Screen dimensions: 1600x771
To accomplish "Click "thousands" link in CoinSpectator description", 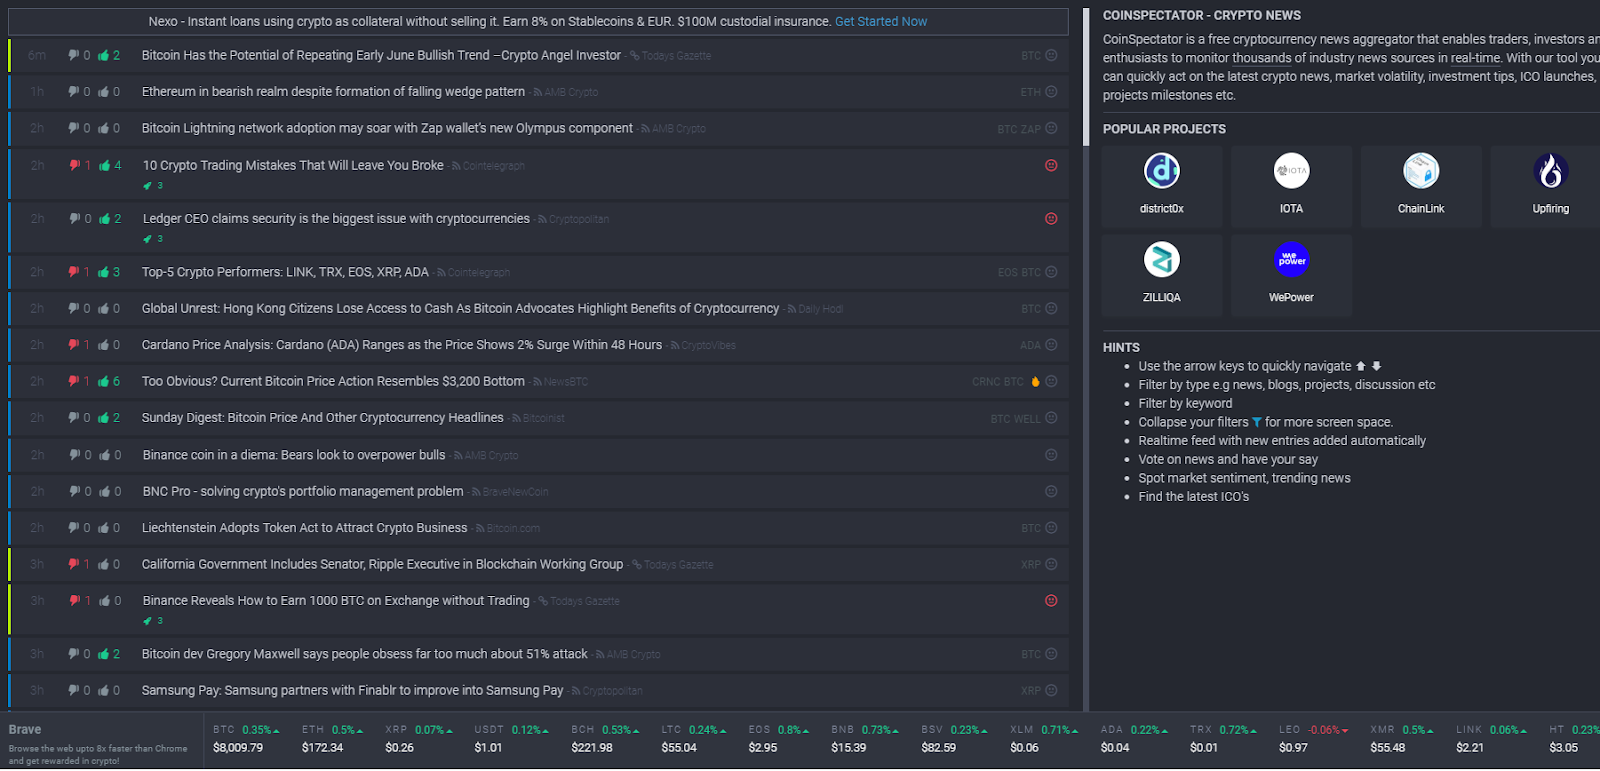I will pyautogui.click(x=1262, y=58).
